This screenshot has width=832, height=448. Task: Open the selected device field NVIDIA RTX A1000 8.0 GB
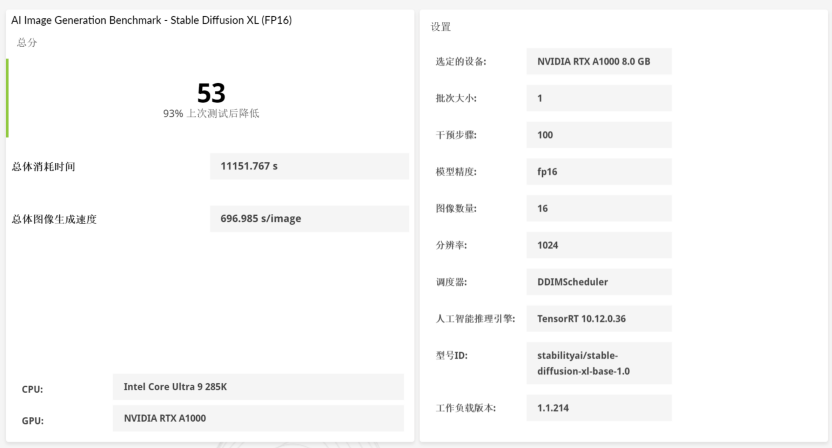(x=598, y=62)
